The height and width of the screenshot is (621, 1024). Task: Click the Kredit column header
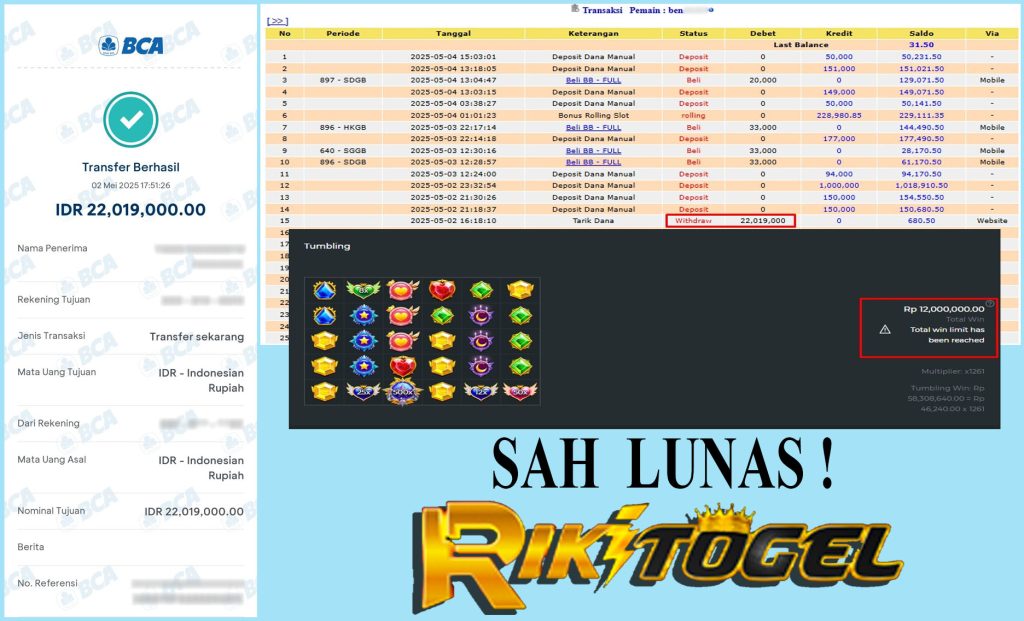tap(839, 33)
